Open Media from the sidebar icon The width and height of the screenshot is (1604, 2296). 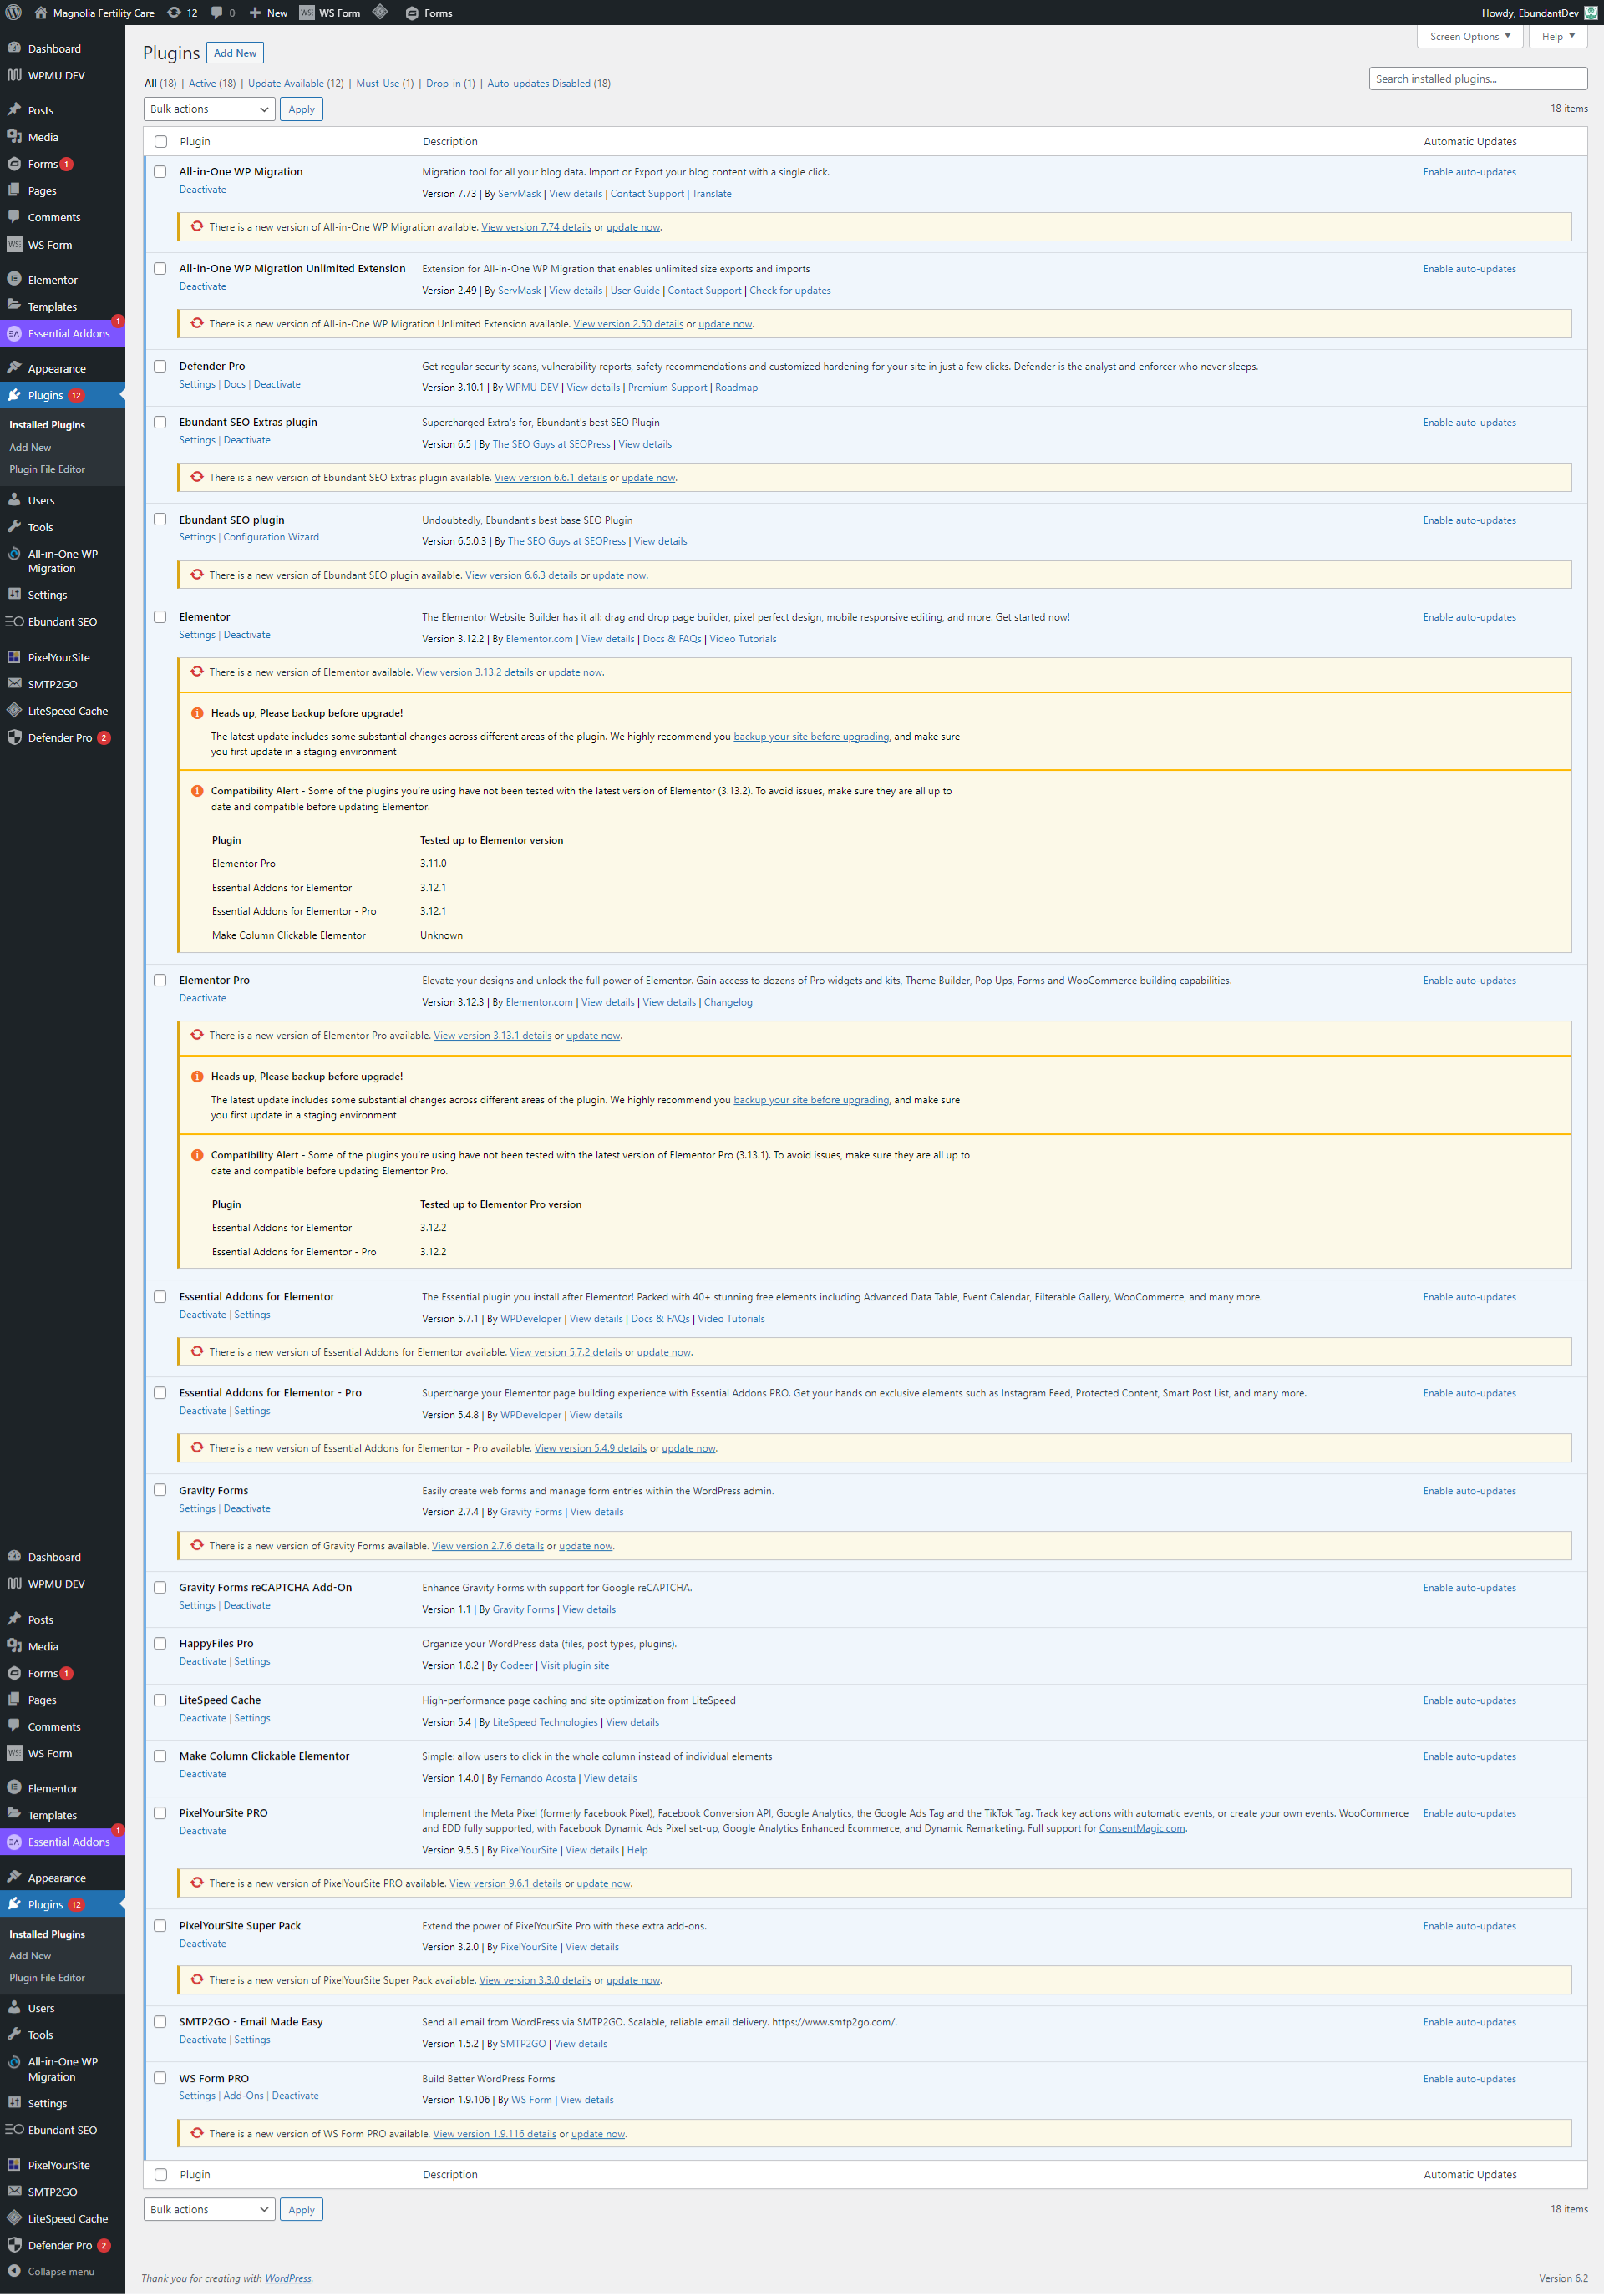14,137
